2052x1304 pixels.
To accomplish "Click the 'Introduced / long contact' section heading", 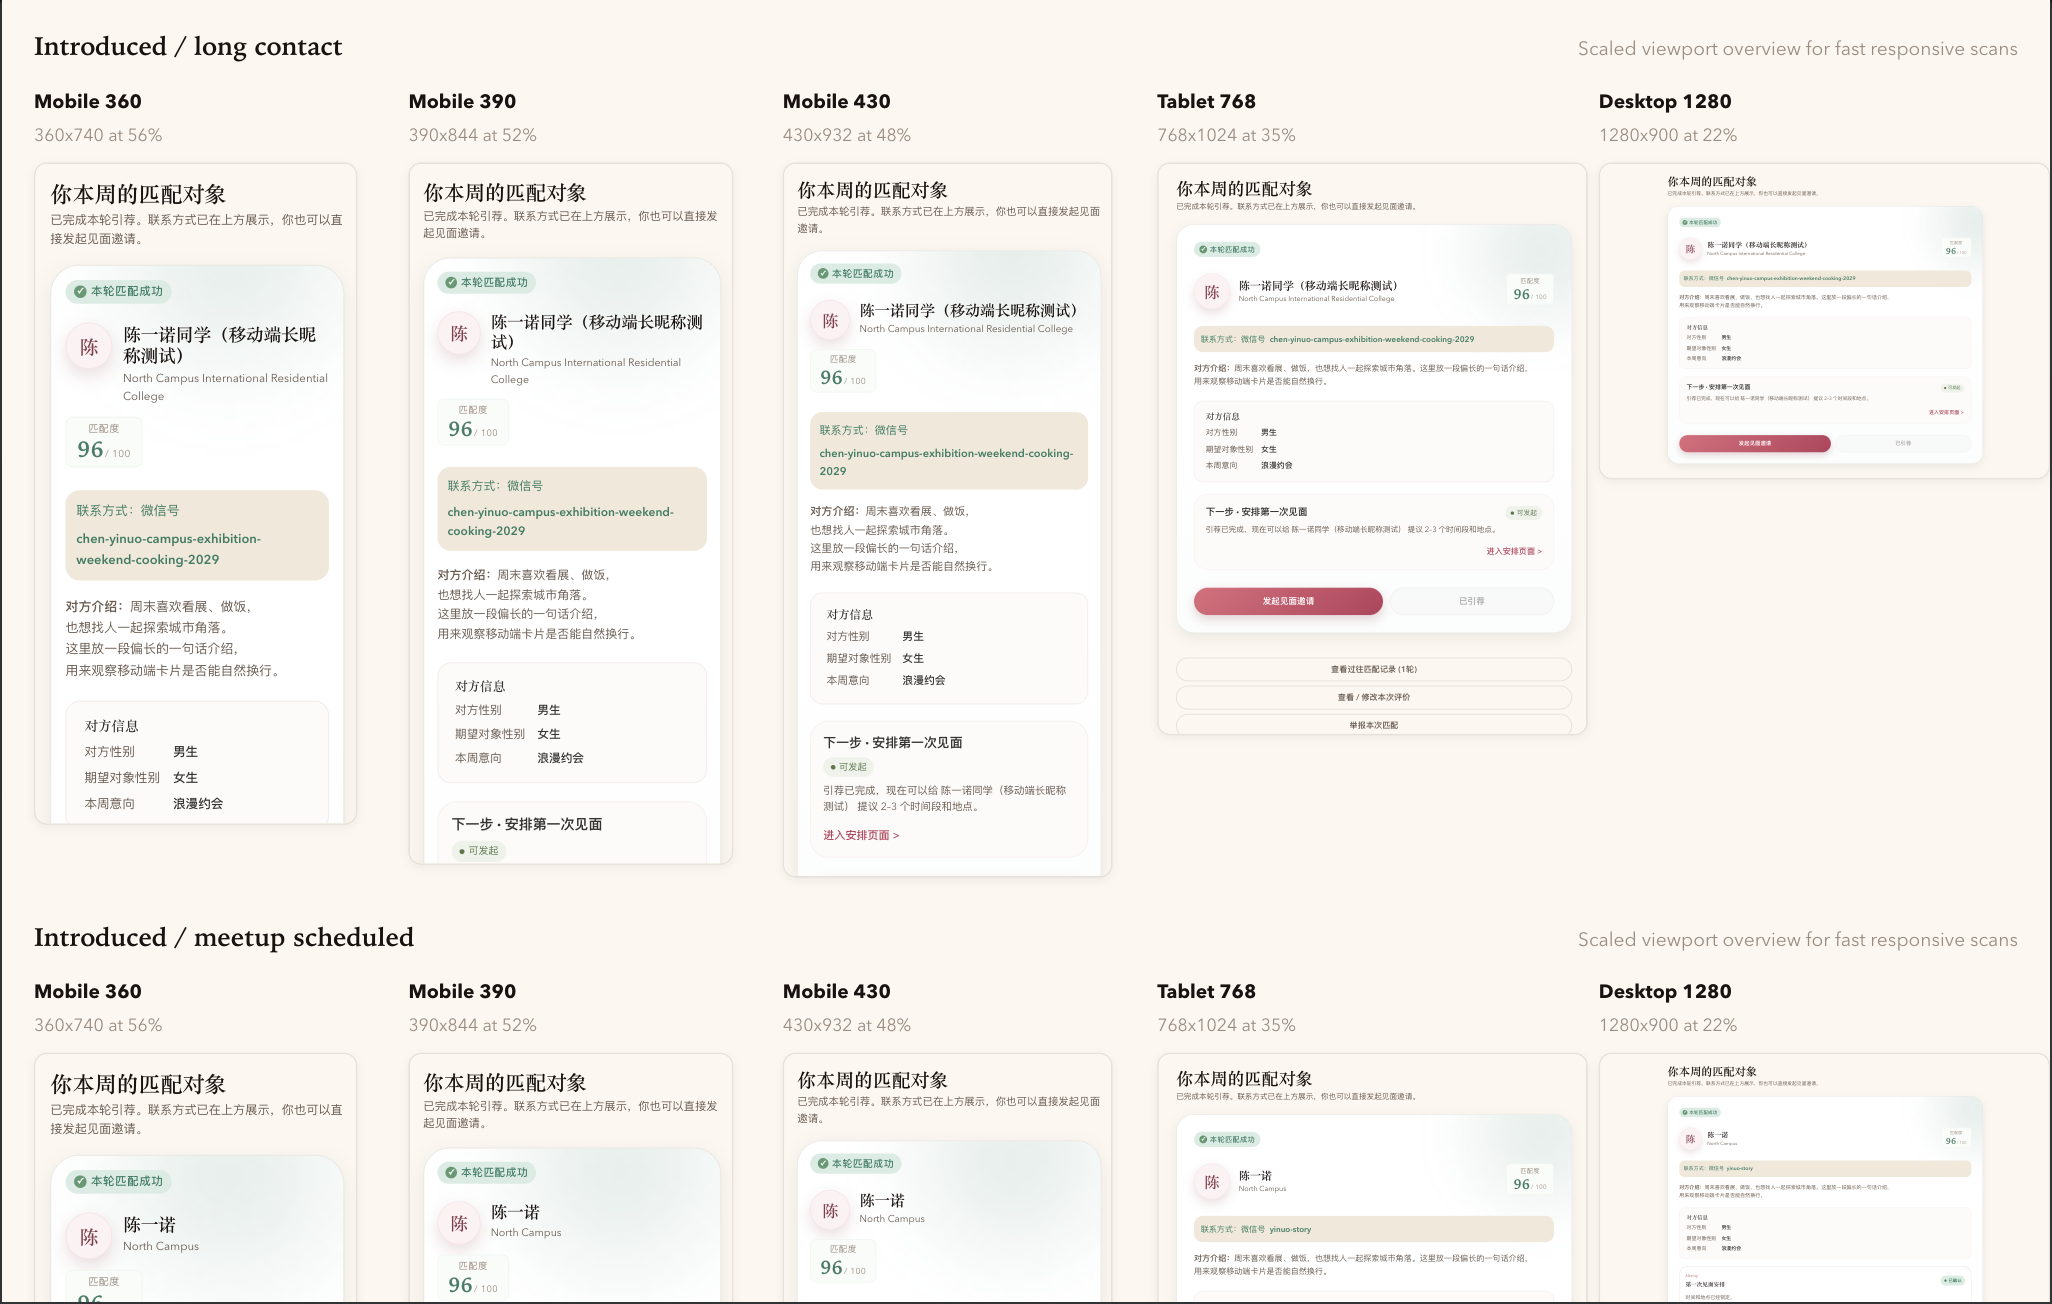I will 188,47.
